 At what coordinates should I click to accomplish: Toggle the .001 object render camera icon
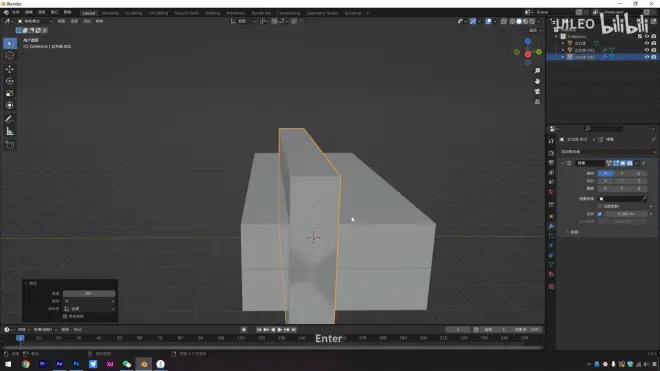tap(654, 50)
